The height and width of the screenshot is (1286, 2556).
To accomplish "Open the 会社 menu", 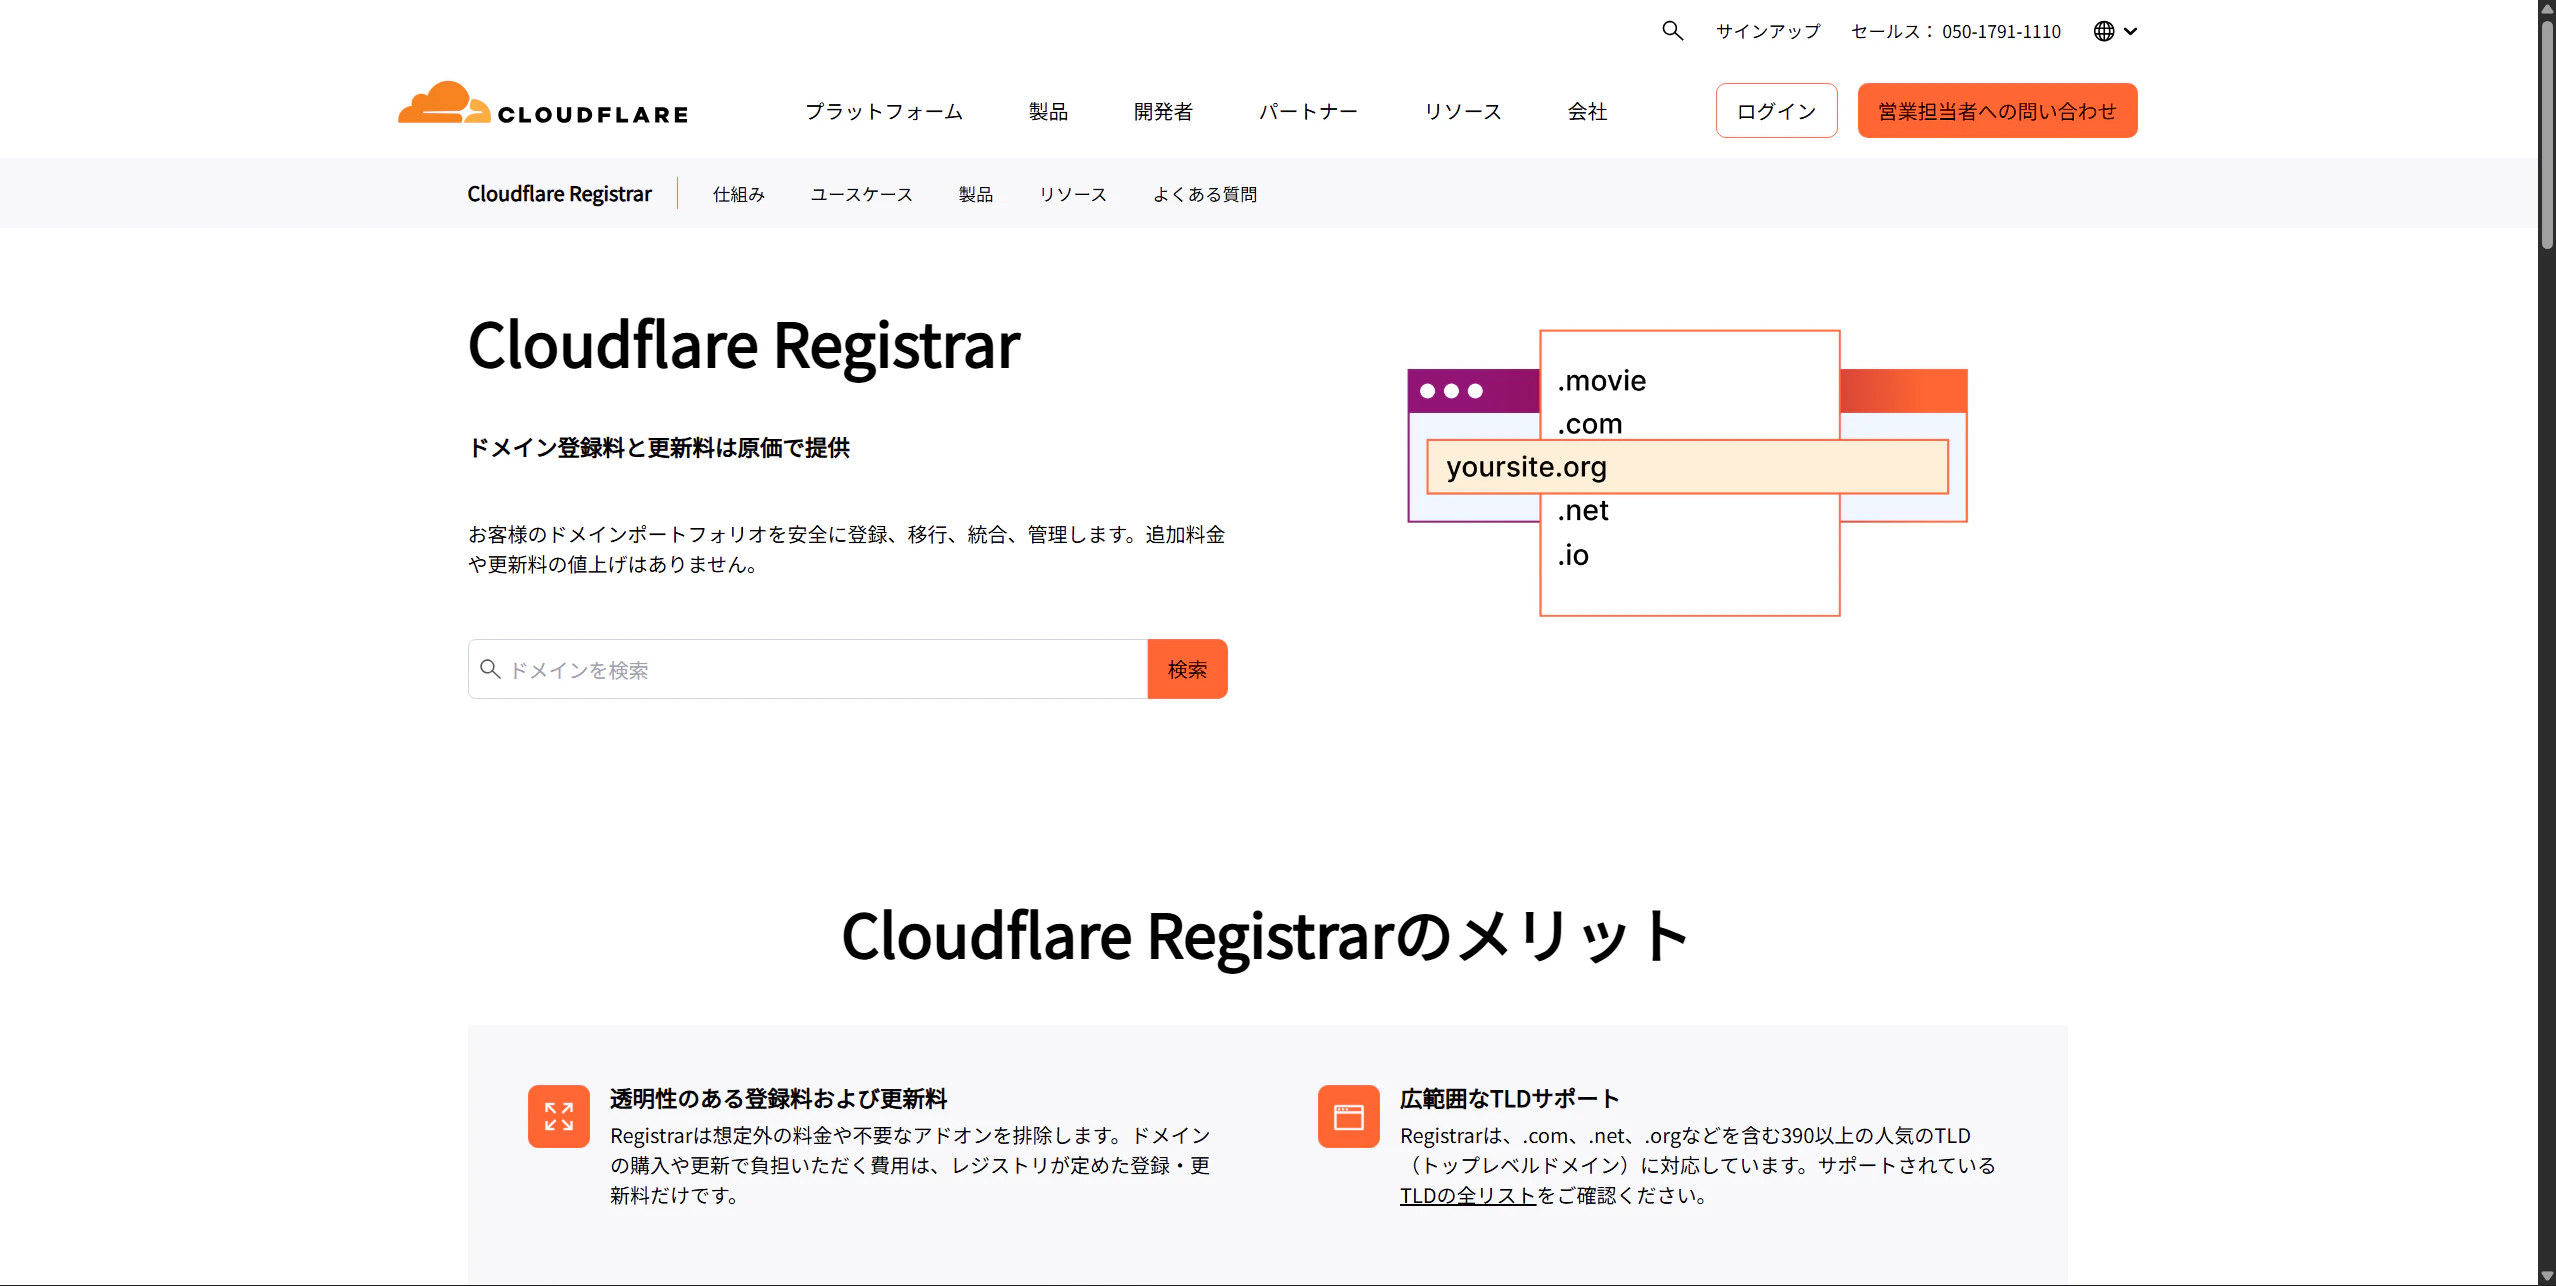I will (x=1587, y=111).
